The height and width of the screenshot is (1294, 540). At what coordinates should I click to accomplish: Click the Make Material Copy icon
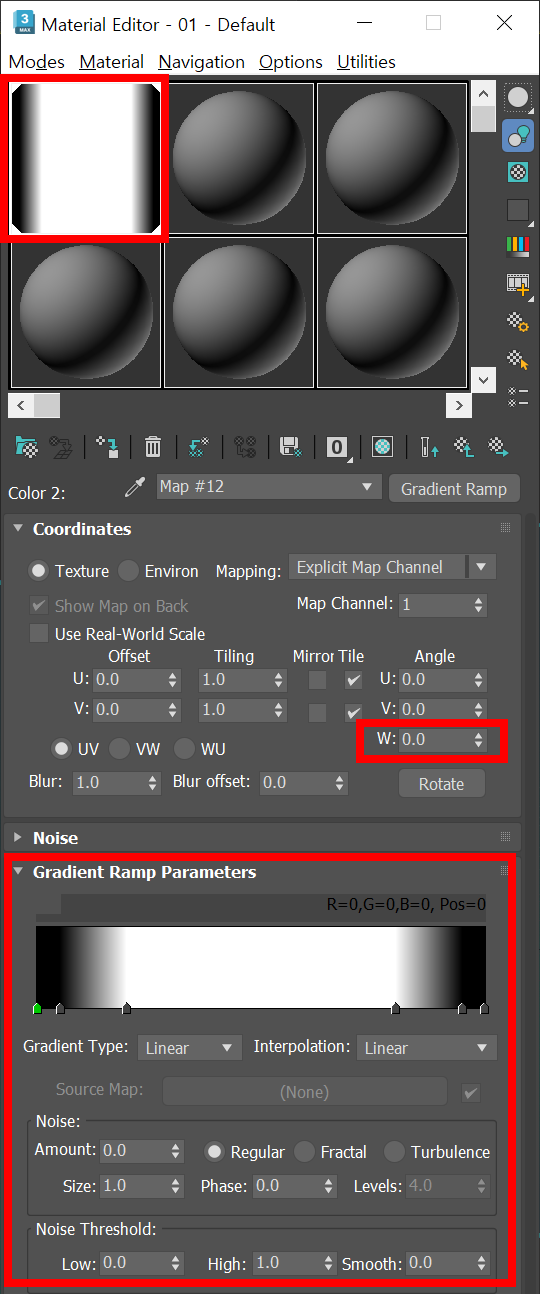(x=199, y=447)
